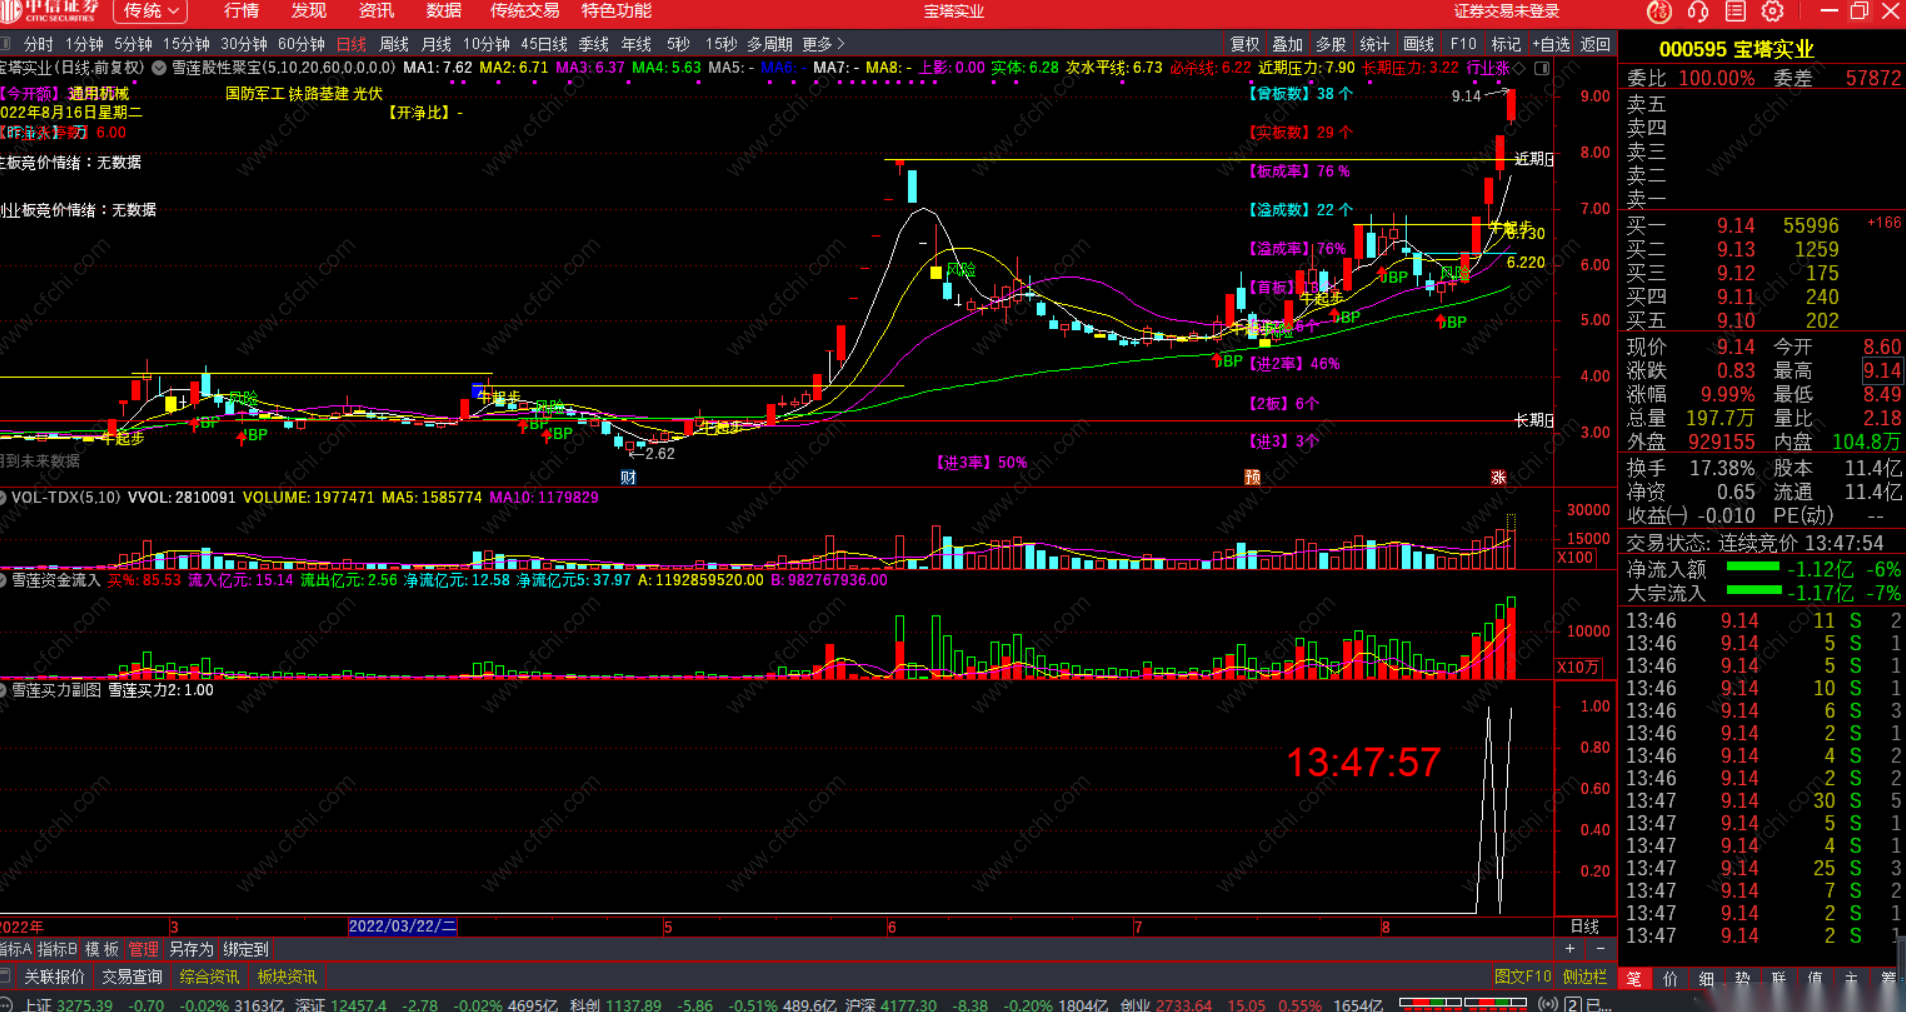Click the 绑定到 bind button
1906x1012 pixels.
click(246, 949)
